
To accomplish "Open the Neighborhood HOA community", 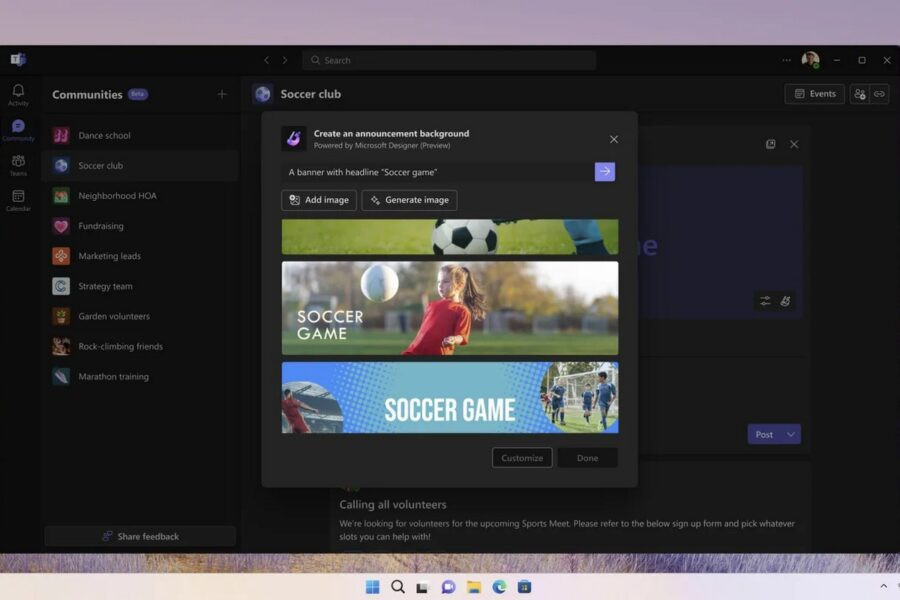I will 141,196.
